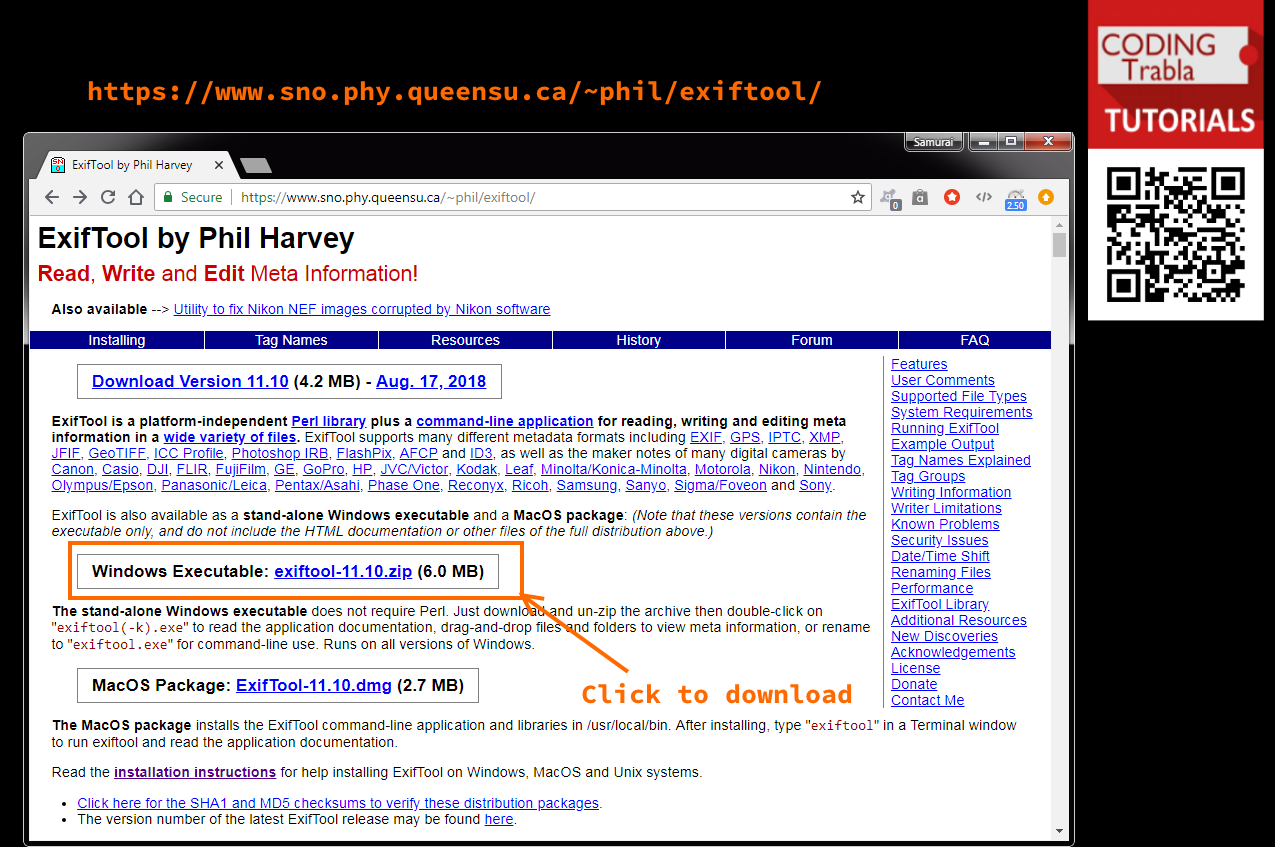
Task: Open the command-line application link
Action: click(x=505, y=421)
